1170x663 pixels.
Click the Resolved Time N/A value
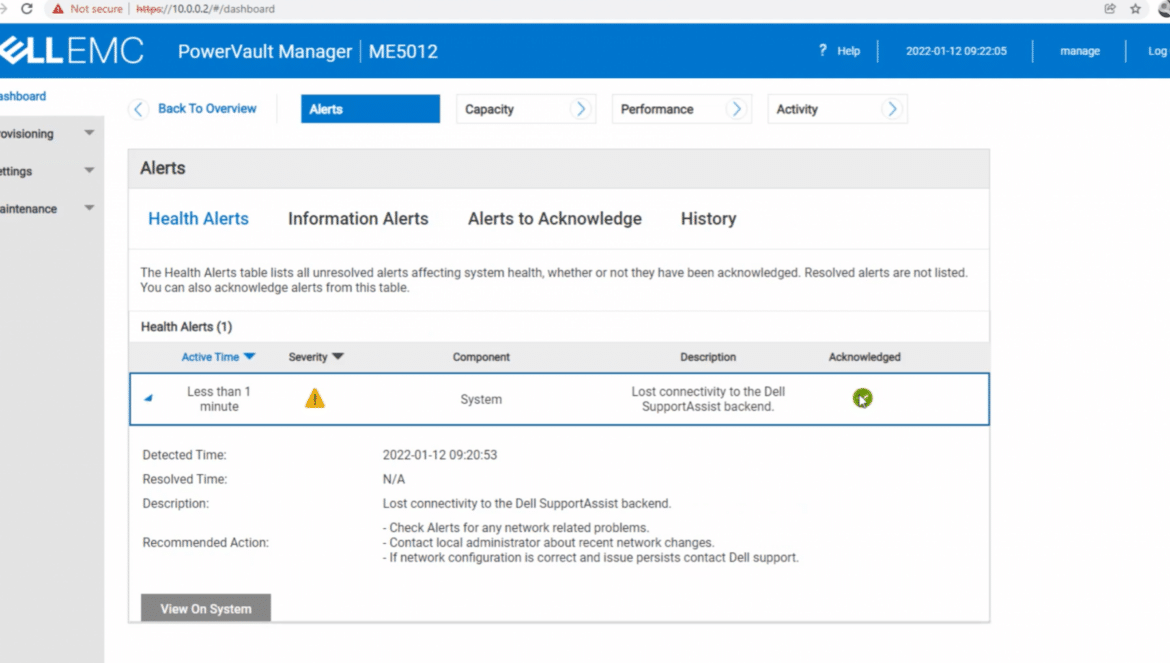tap(394, 480)
